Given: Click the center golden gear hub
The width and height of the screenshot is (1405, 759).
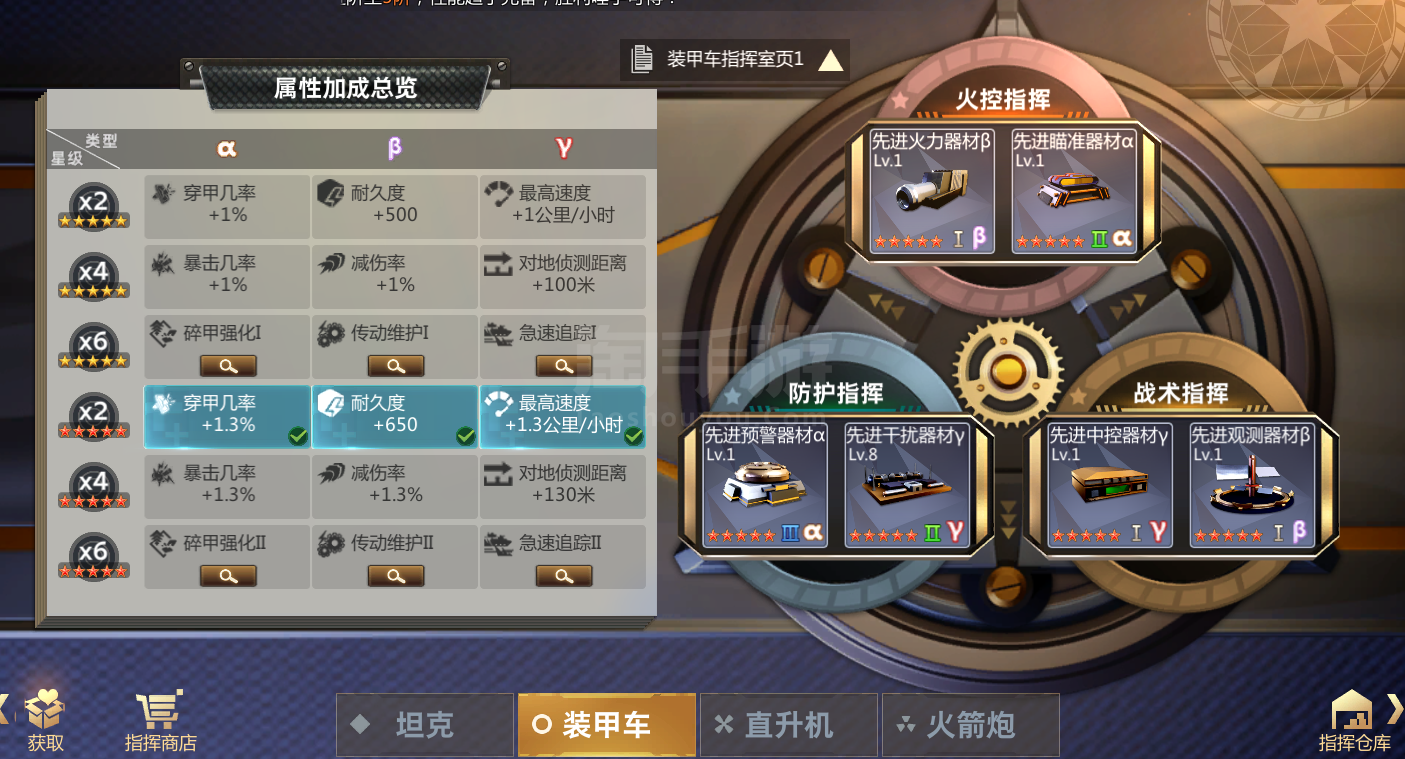Looking at the screenshot, I should (1007, 372).
